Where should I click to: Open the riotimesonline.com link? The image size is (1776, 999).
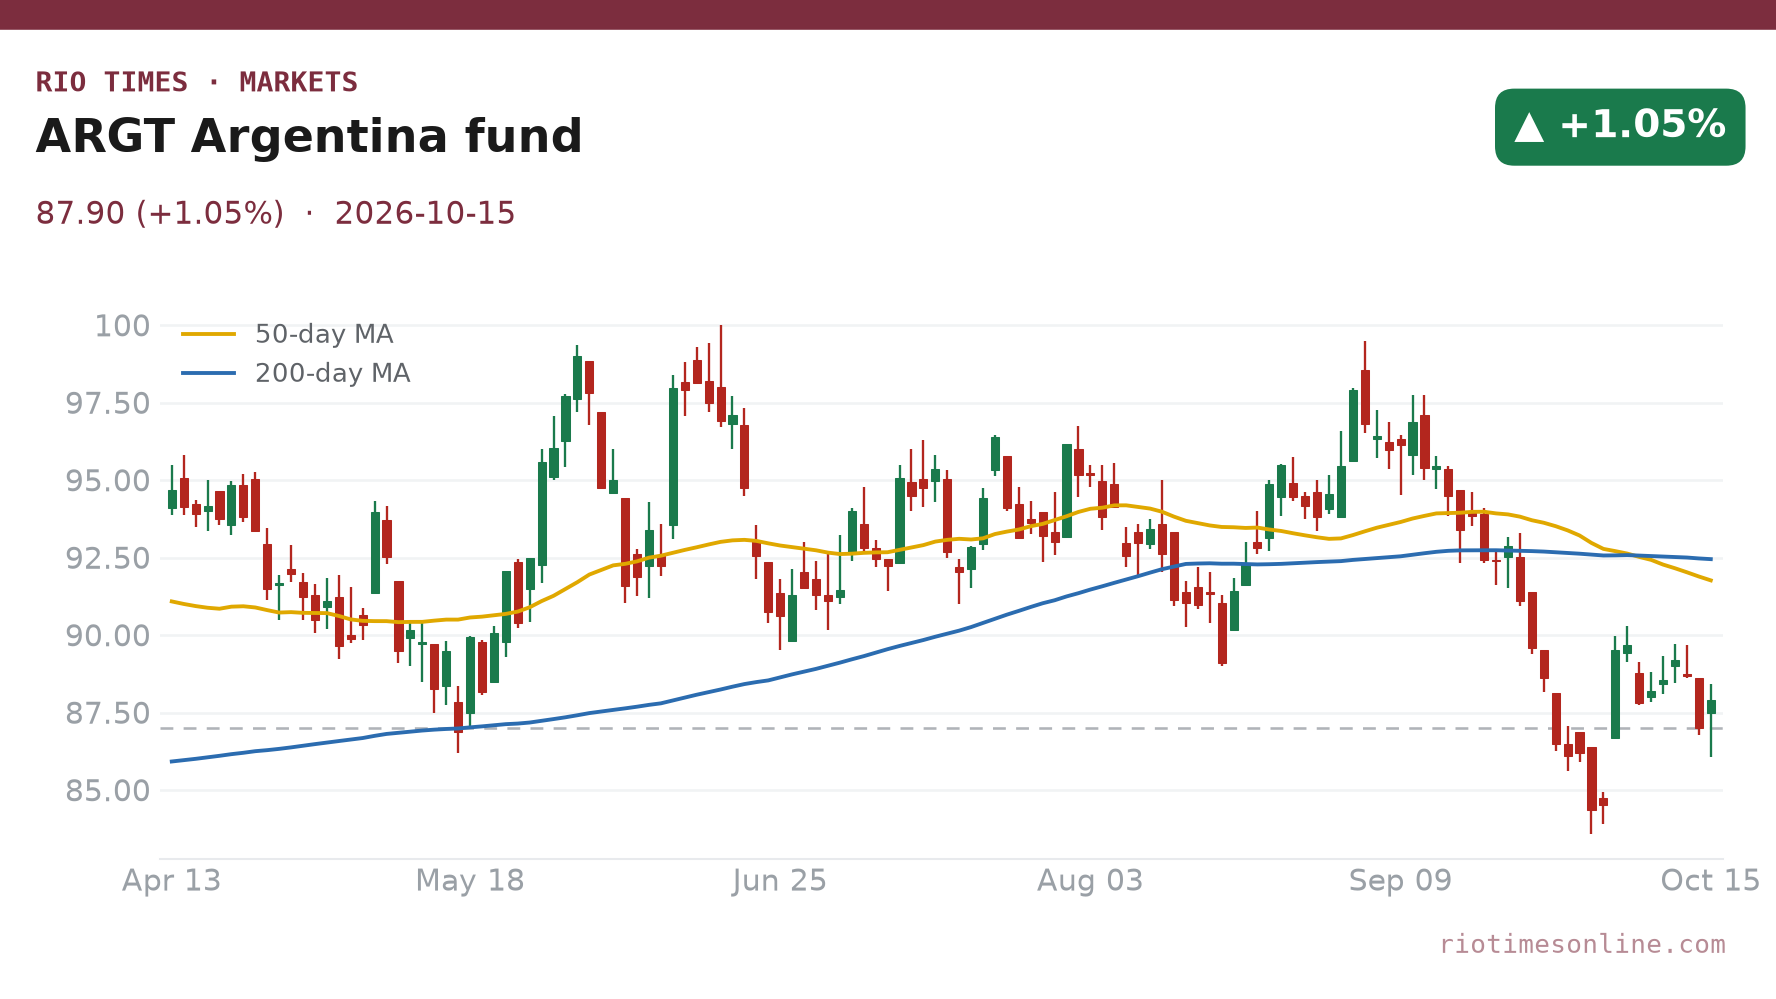tap(1582, 944)
